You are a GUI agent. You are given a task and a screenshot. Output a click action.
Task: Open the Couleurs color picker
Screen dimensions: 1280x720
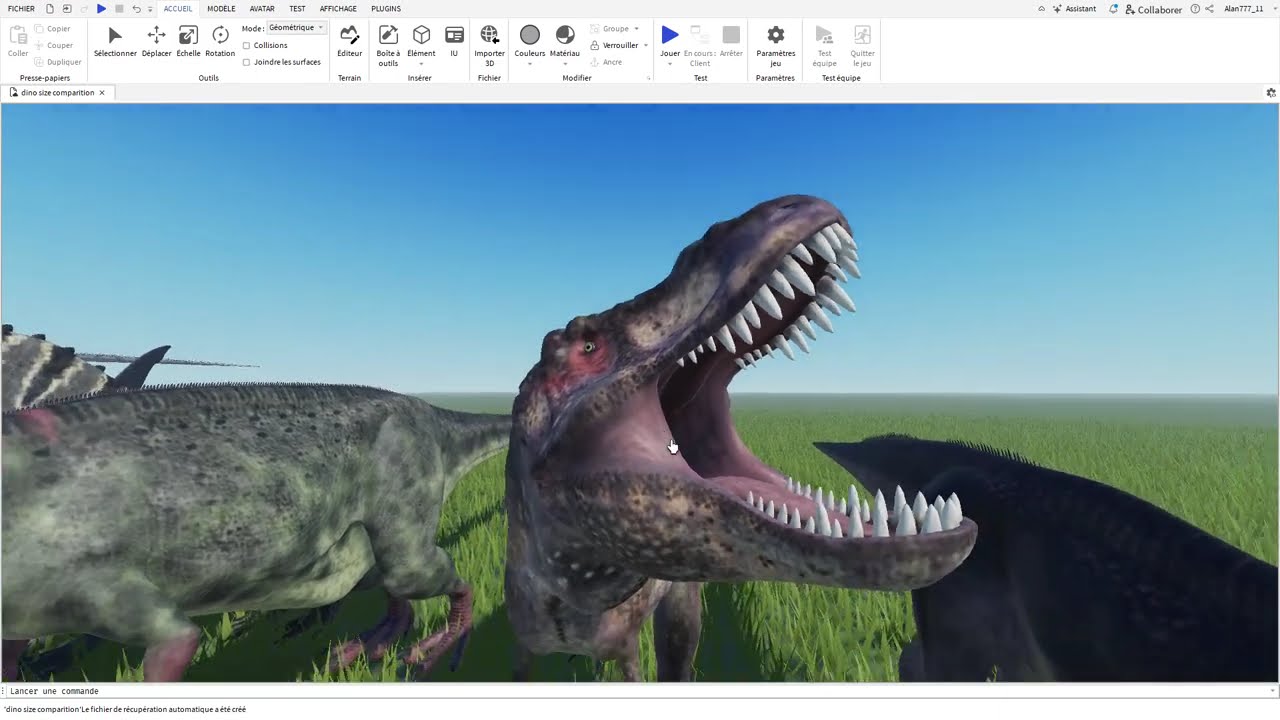point(530,41)
